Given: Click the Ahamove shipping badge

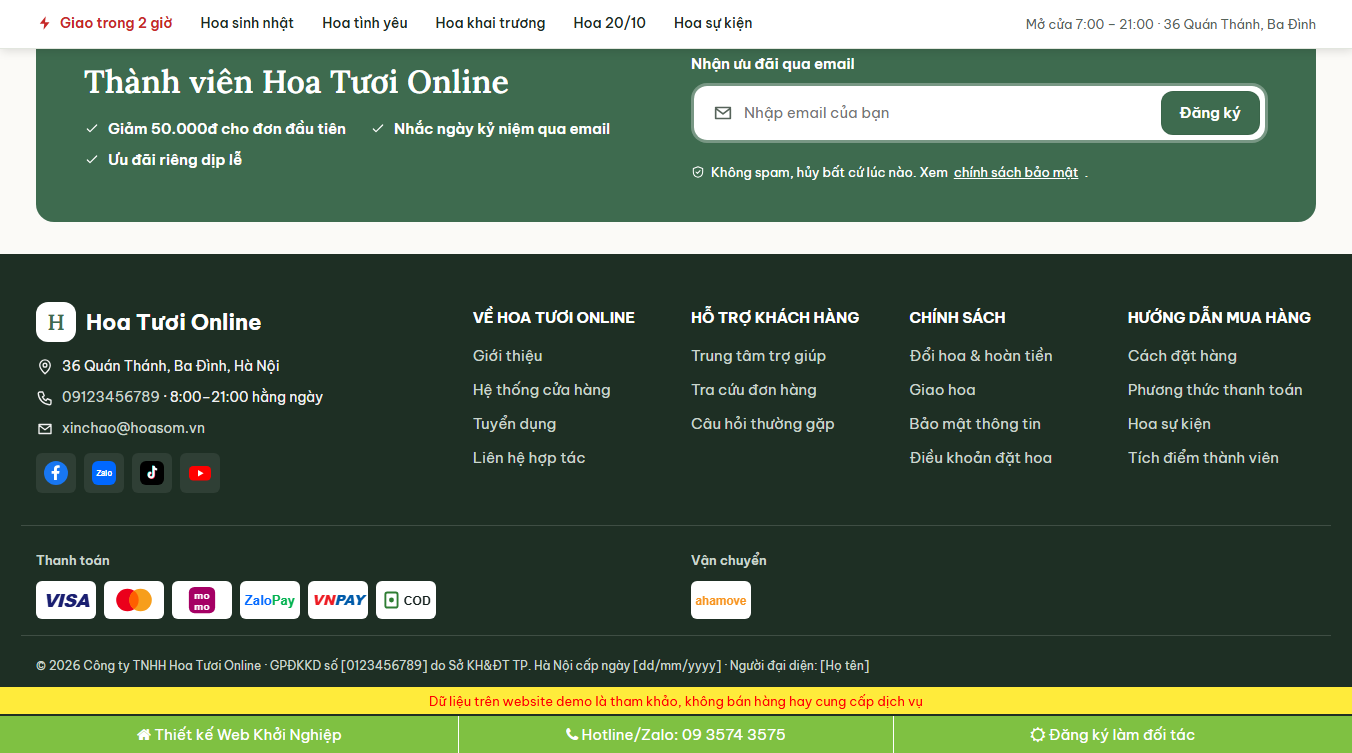Looking at the screenshot, I should (721, 600).
